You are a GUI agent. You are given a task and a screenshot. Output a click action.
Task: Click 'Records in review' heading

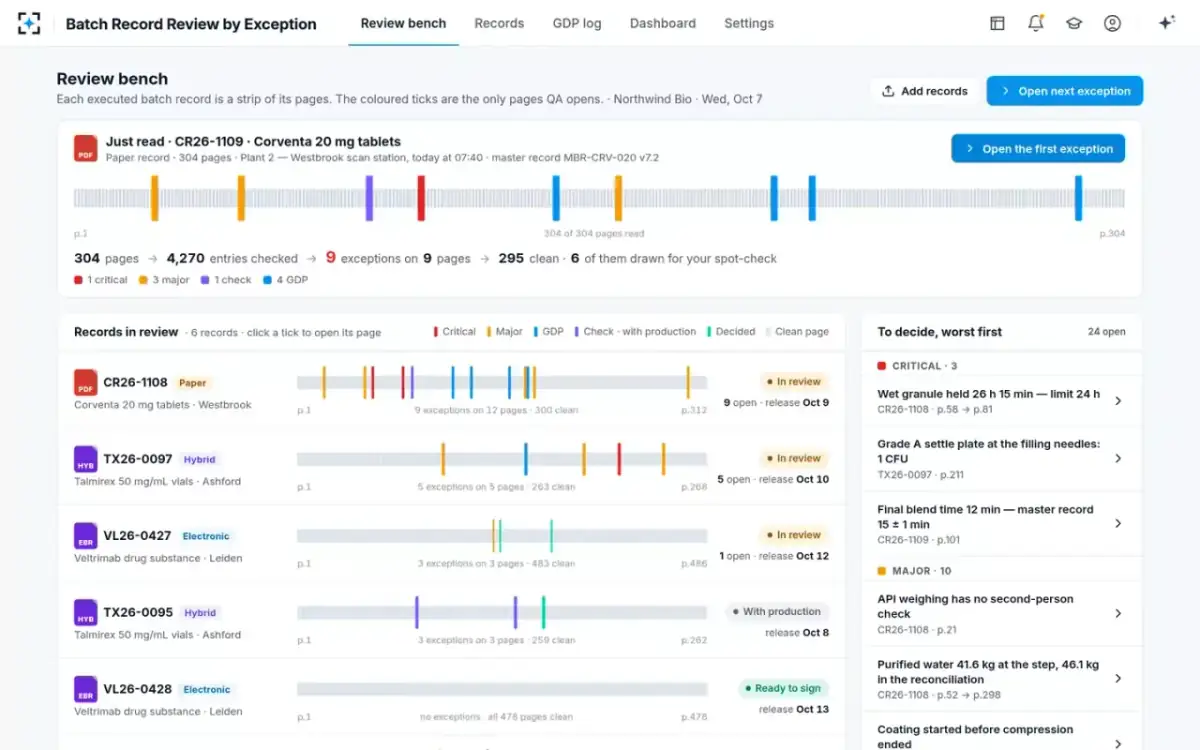click(x=126, y=332)
